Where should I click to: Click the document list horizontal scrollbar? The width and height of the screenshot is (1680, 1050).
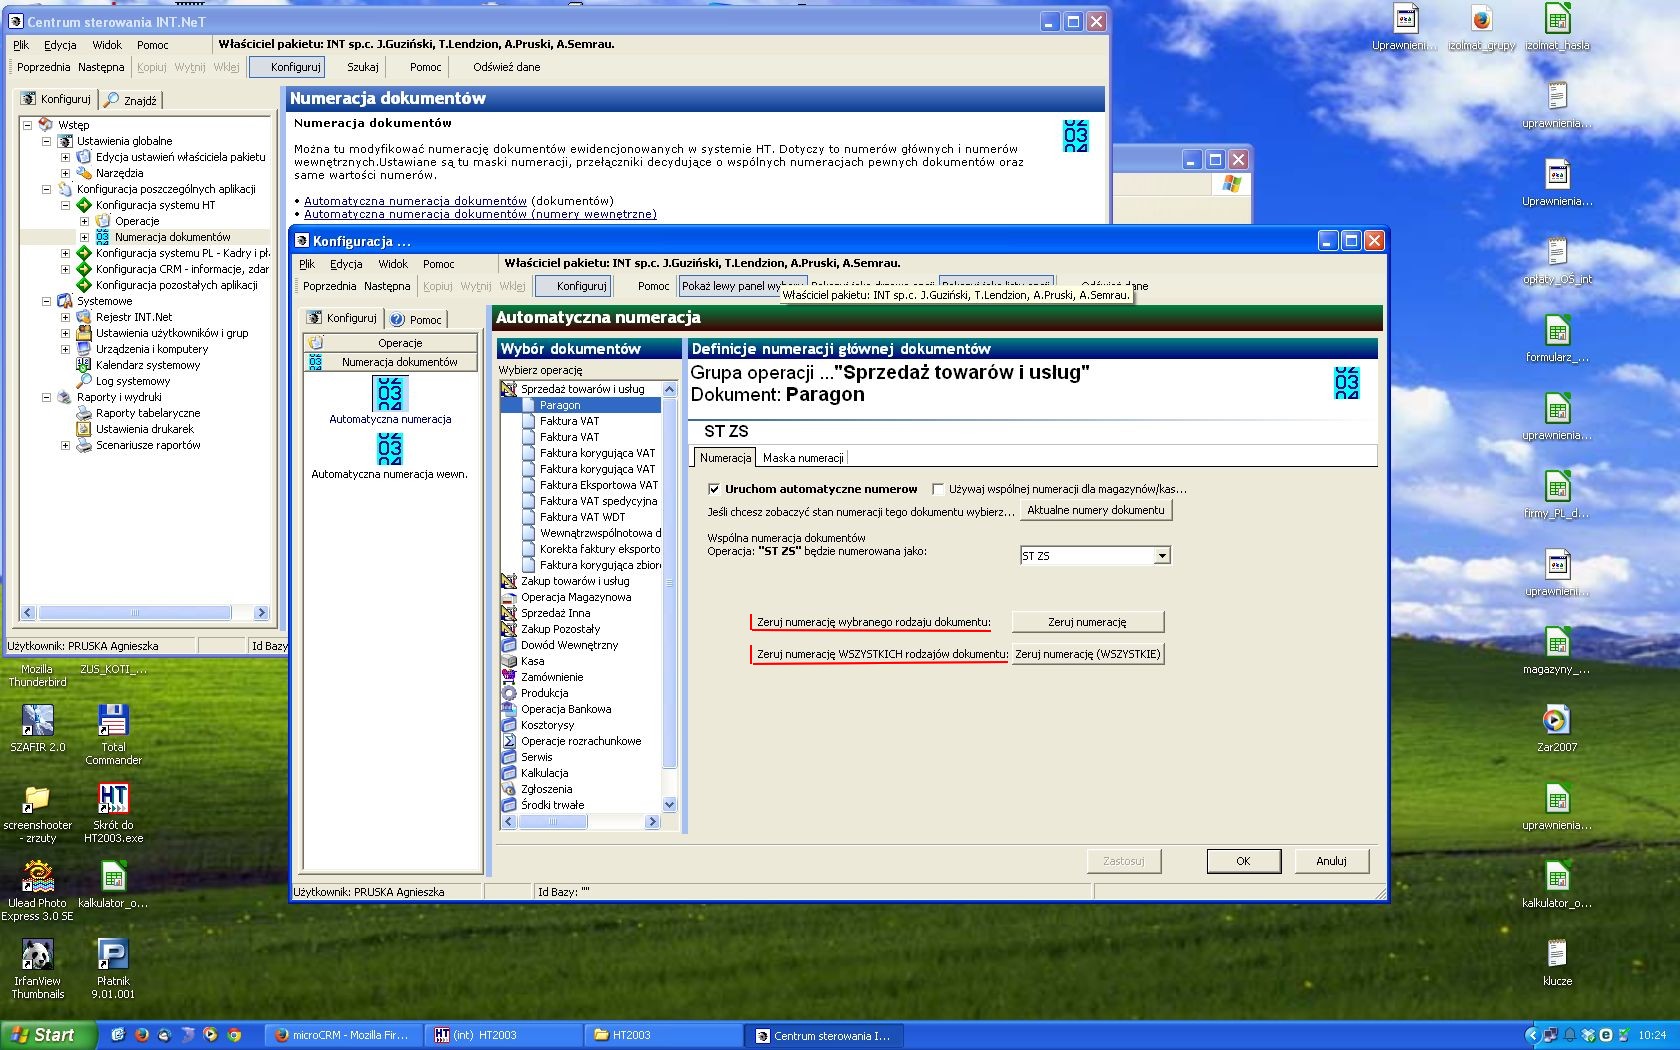(x=581, y=822)
